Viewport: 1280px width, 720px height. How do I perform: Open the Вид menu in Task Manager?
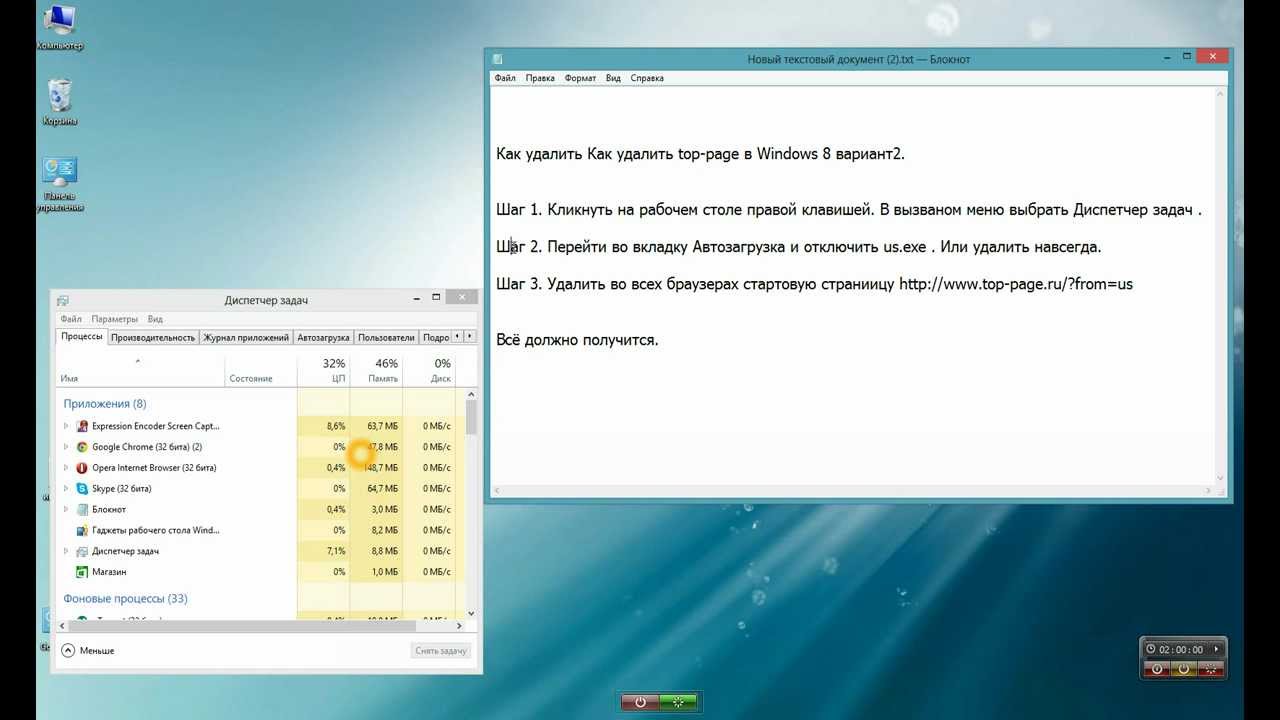click(x=155, y=319)
